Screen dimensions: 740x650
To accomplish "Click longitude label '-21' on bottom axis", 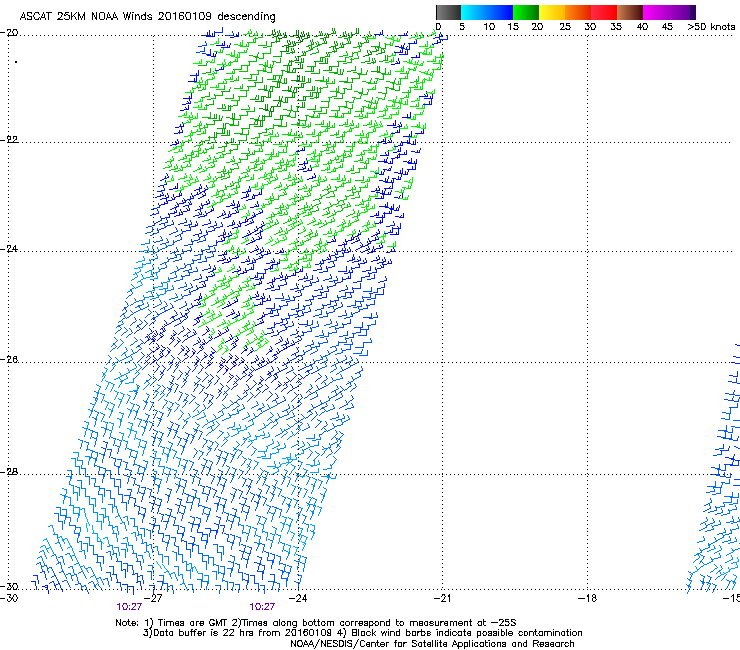I will click(442, 598).
